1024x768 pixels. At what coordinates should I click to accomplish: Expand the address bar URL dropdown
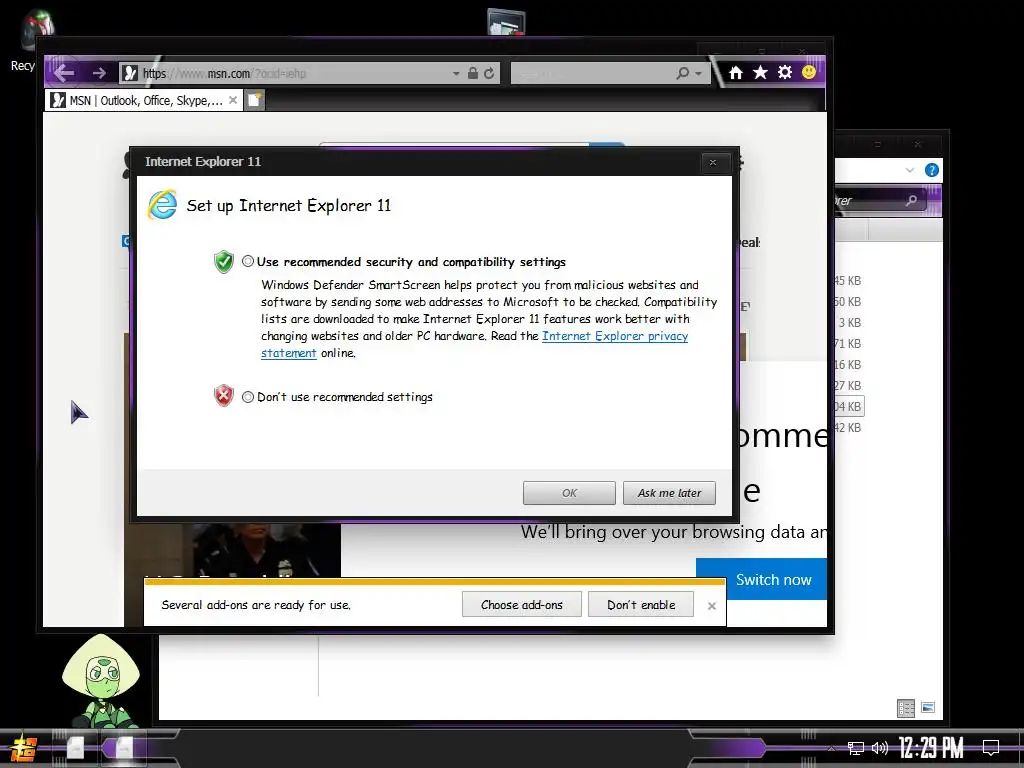pos(456,74)
